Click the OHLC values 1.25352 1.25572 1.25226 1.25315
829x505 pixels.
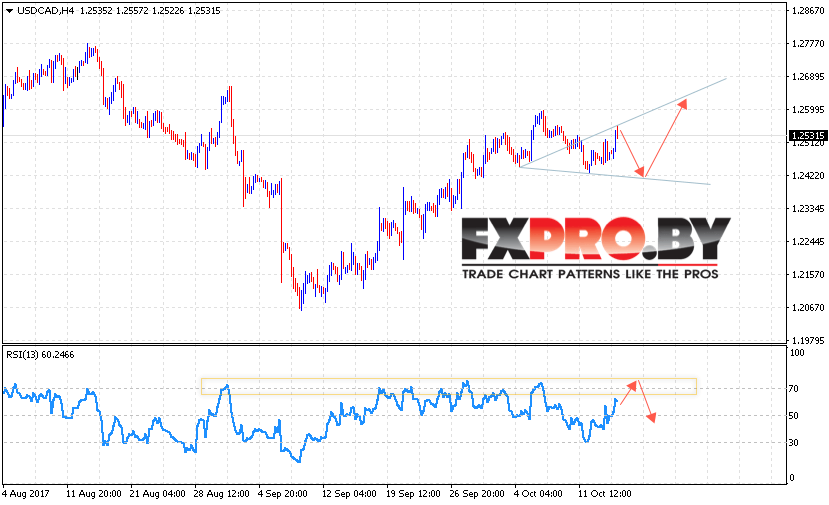click(150, 11)
